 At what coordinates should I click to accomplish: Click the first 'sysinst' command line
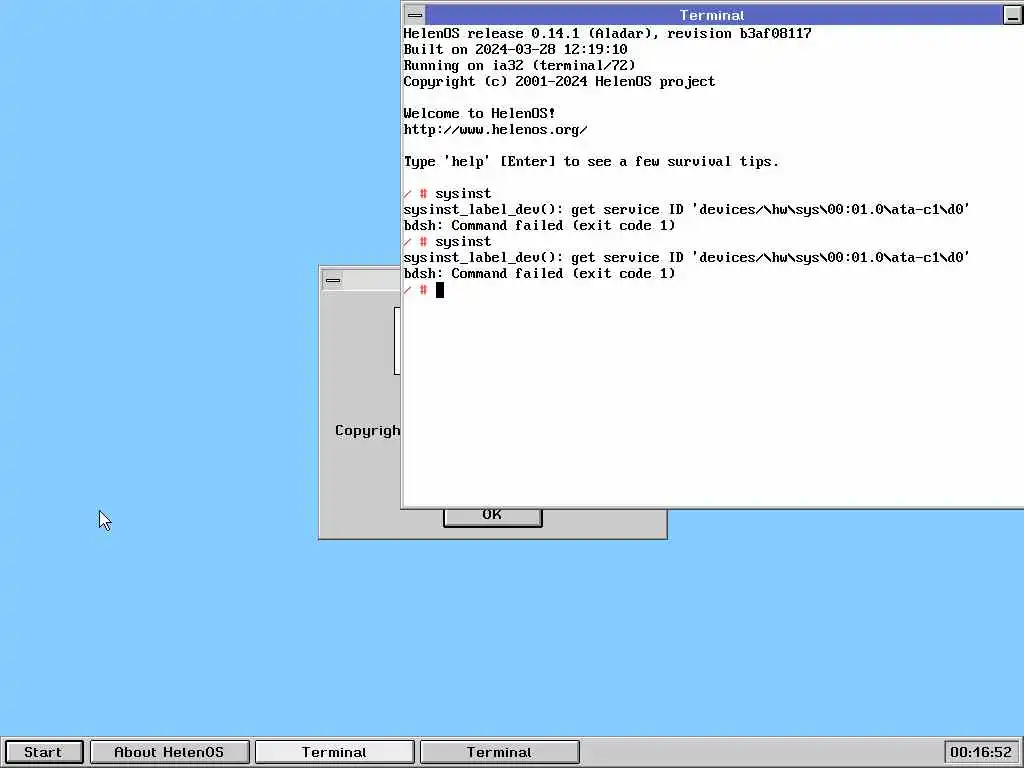click(x=447, y=193)
